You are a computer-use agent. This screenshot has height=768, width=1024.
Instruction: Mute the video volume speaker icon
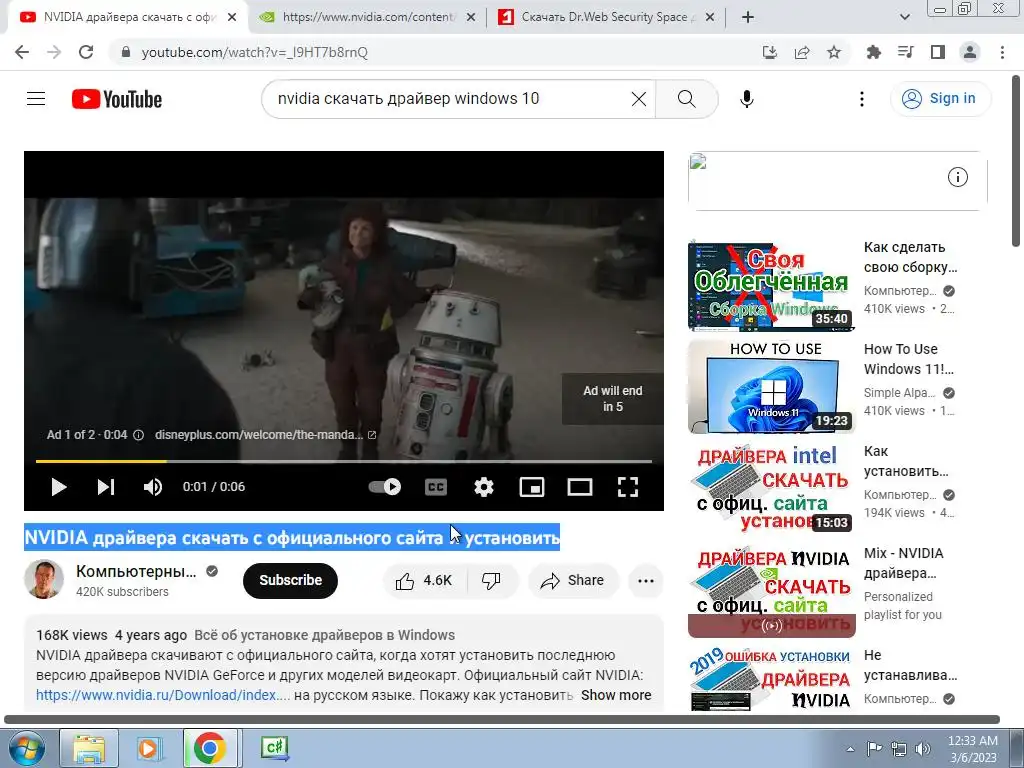(x=153, y=487)
